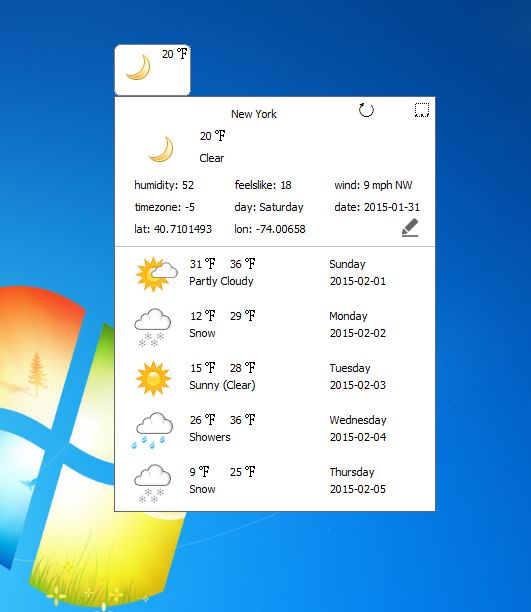The image size is (531, 612).
Task: Click Wednesday's low temperature 26 °F
Action: [x=203, y=420]
